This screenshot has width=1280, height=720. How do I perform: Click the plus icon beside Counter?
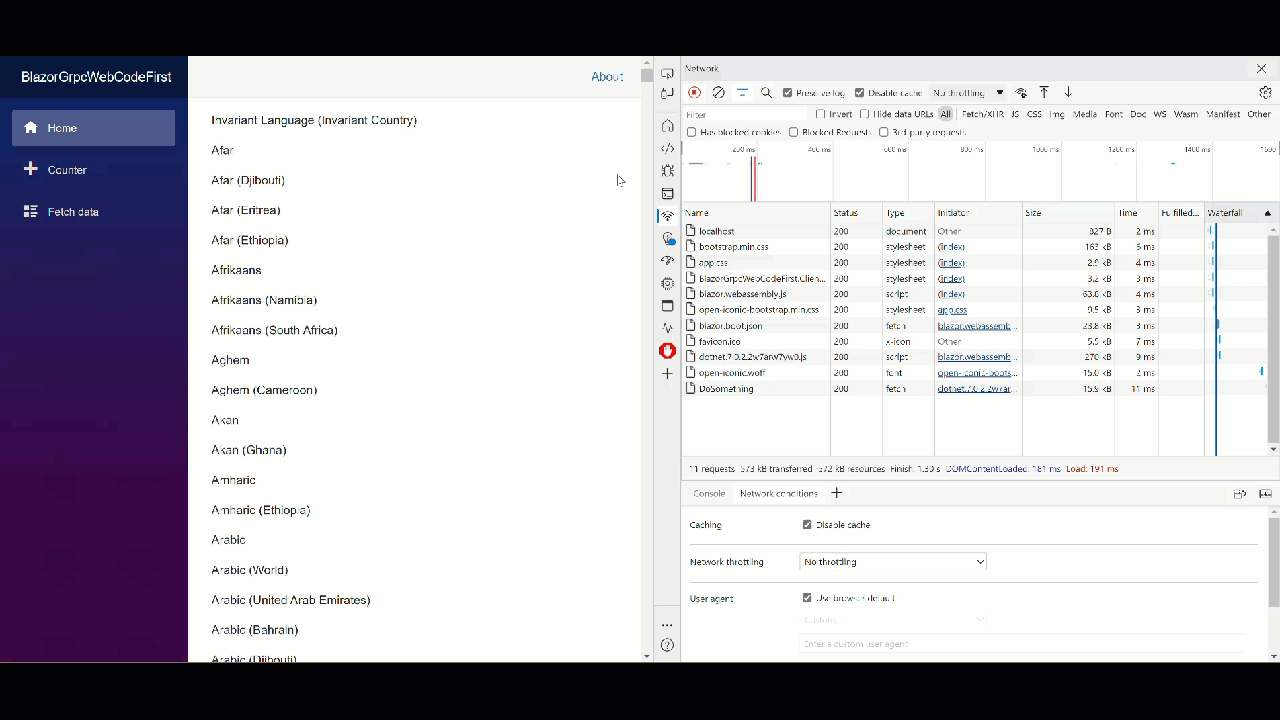click(x=30, y=169)
